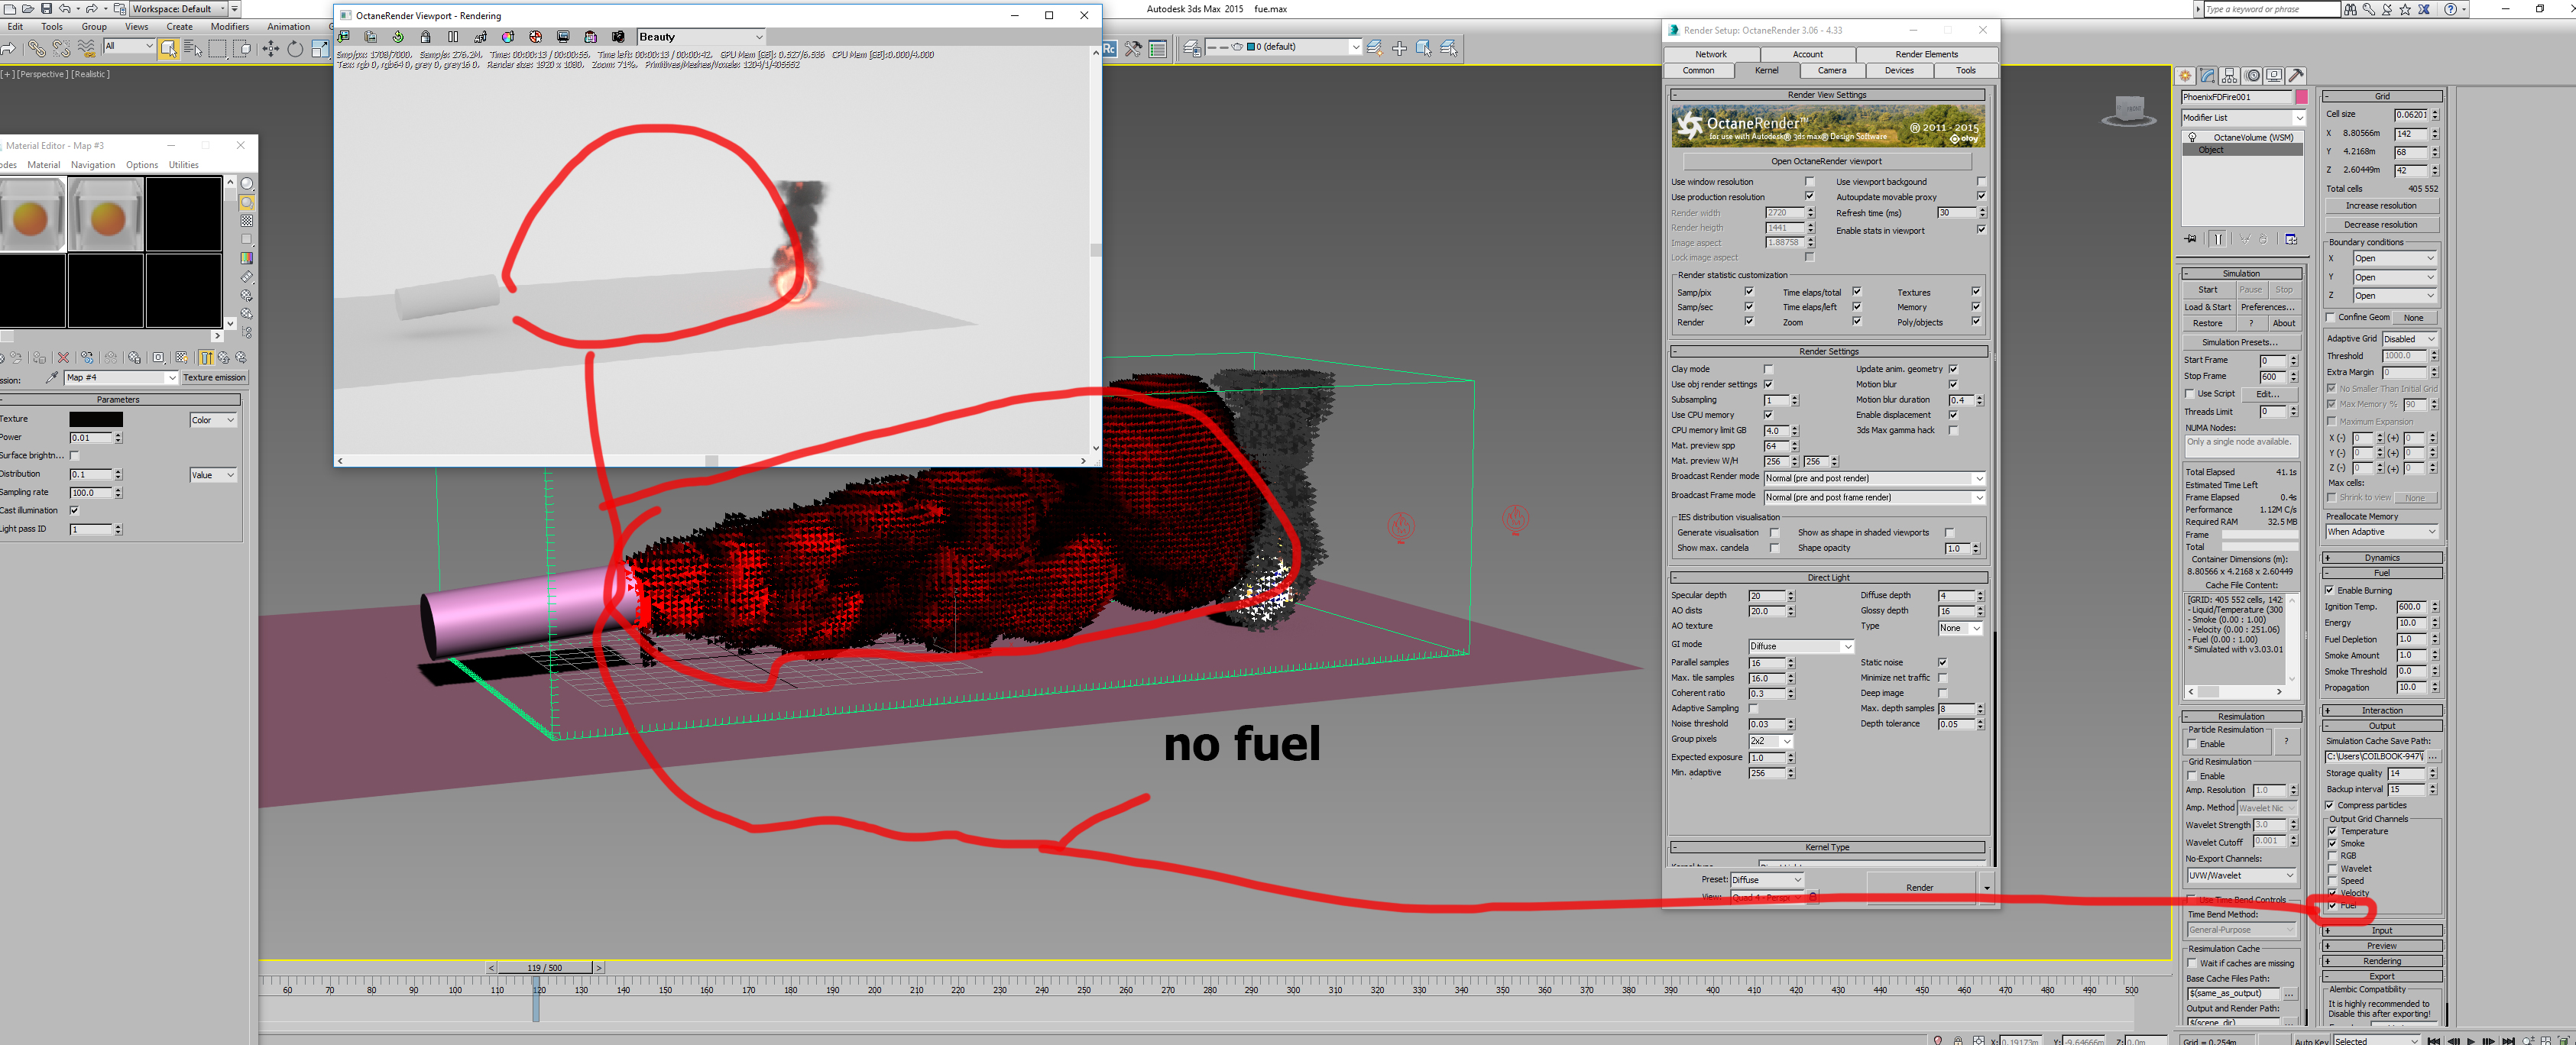Toggle the Fuel output grid channel checkbox
This screenshot has height=1045, width=2576.
(x=2333, y=906)
